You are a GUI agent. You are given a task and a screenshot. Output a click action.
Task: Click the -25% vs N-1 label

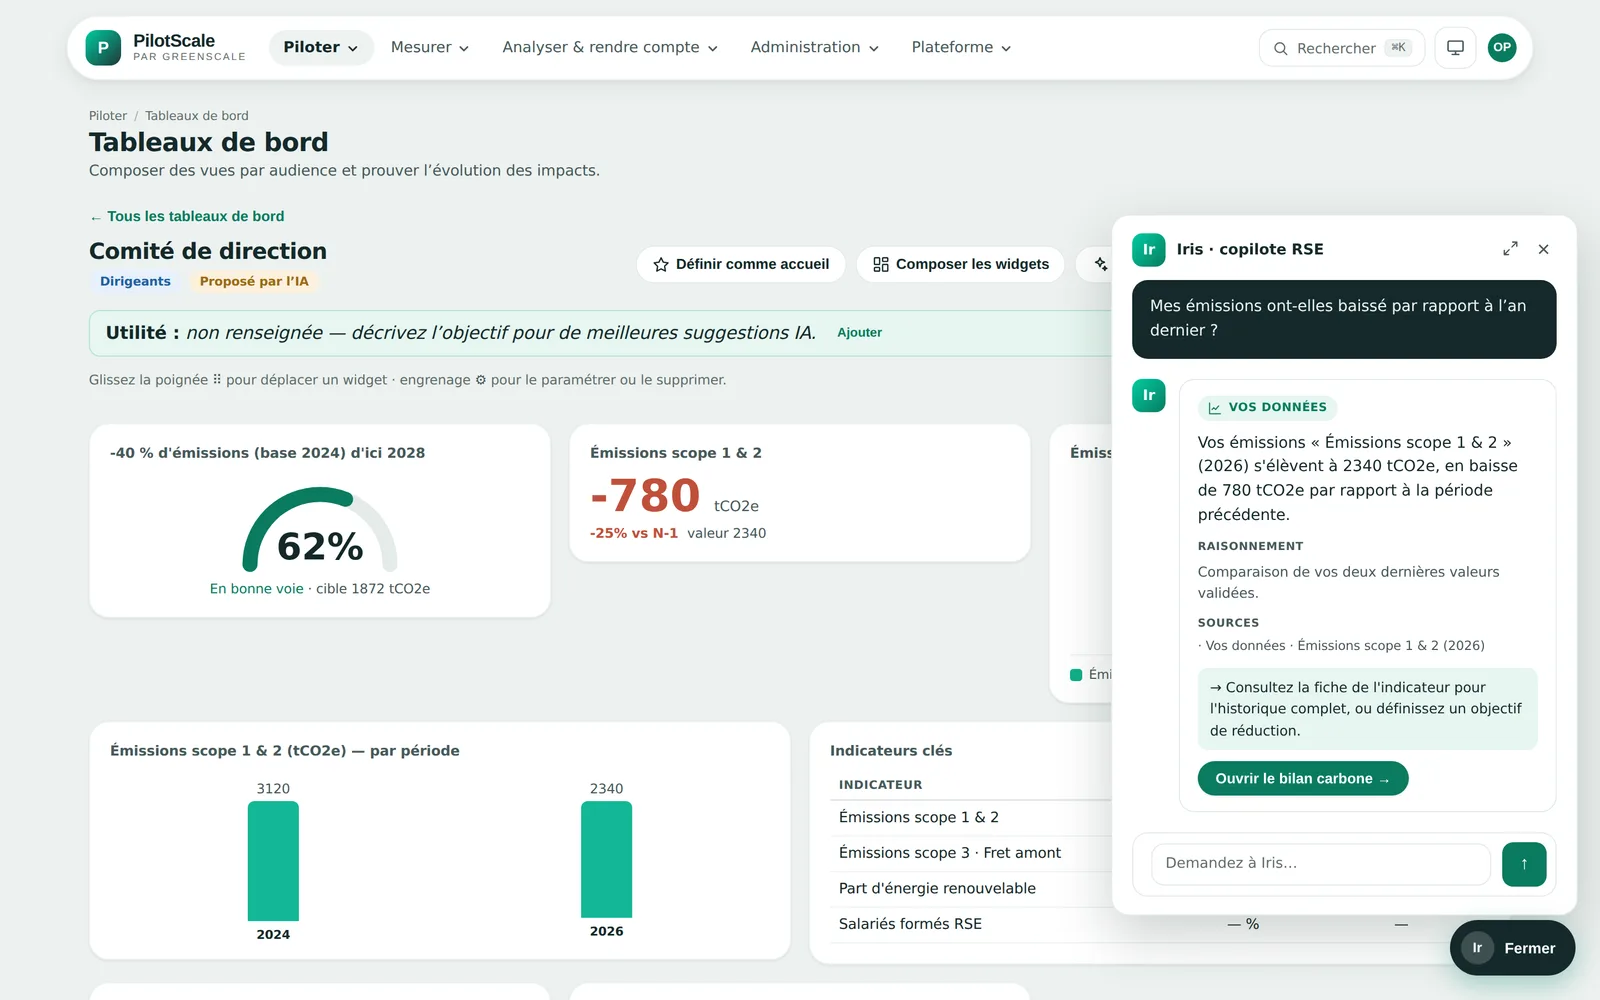tap(634, 533)
